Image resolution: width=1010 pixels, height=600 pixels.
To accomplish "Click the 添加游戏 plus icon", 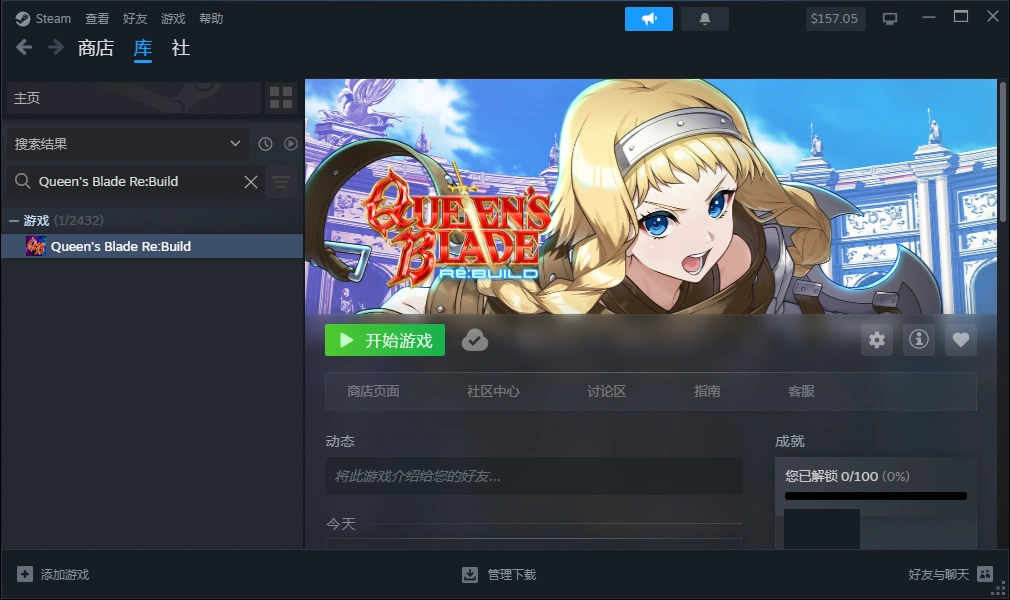I will point(24,574).
